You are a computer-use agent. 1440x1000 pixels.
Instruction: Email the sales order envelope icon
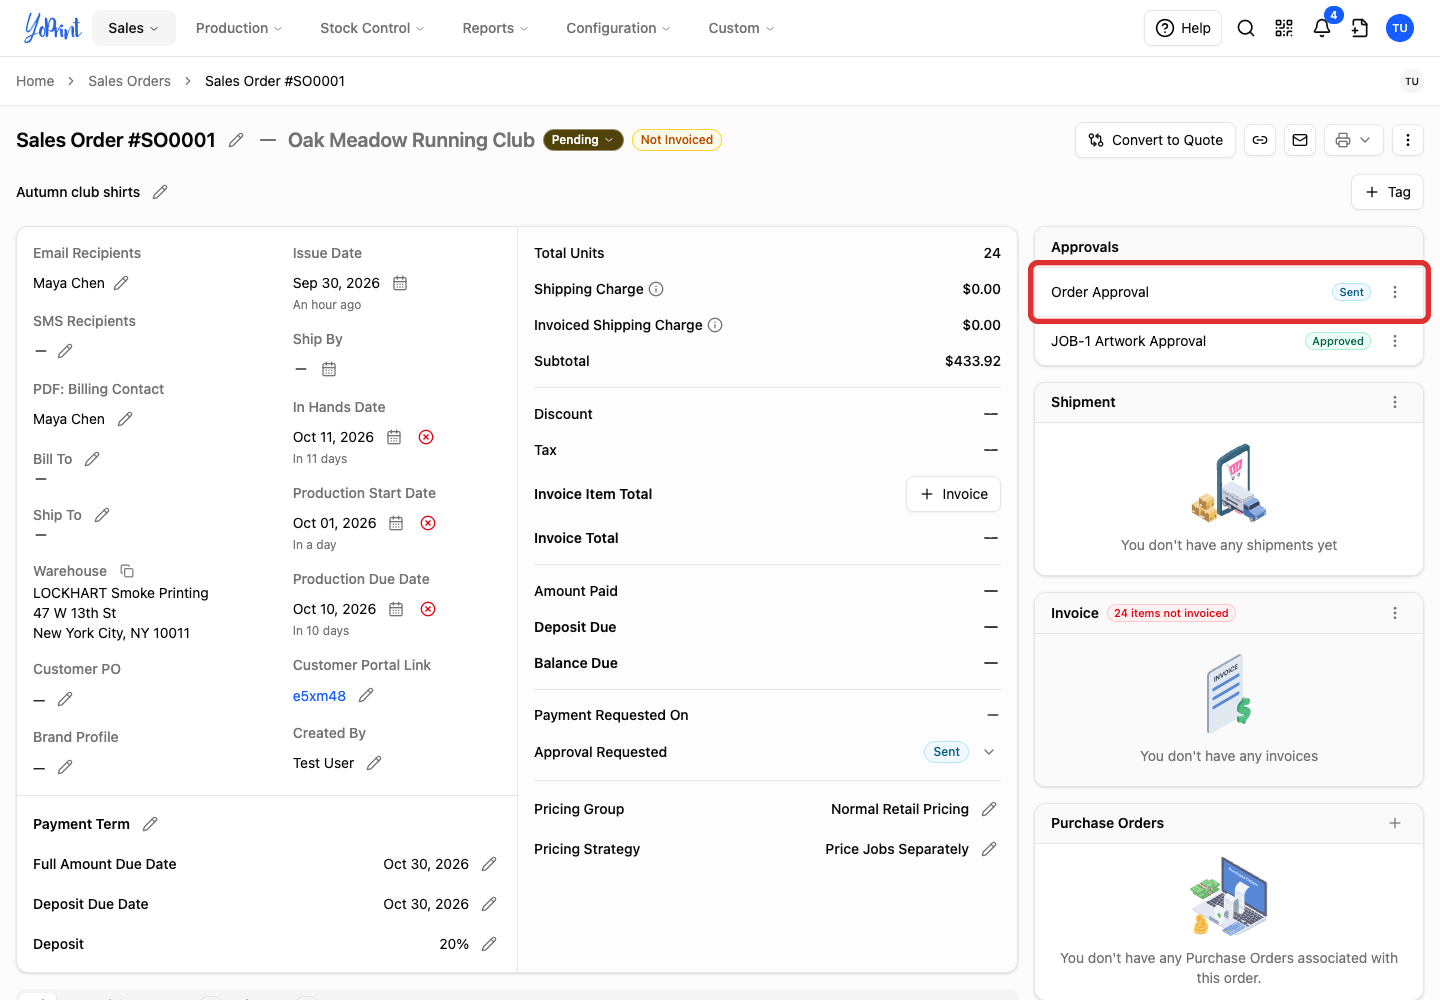click(x=1300, y=140)
